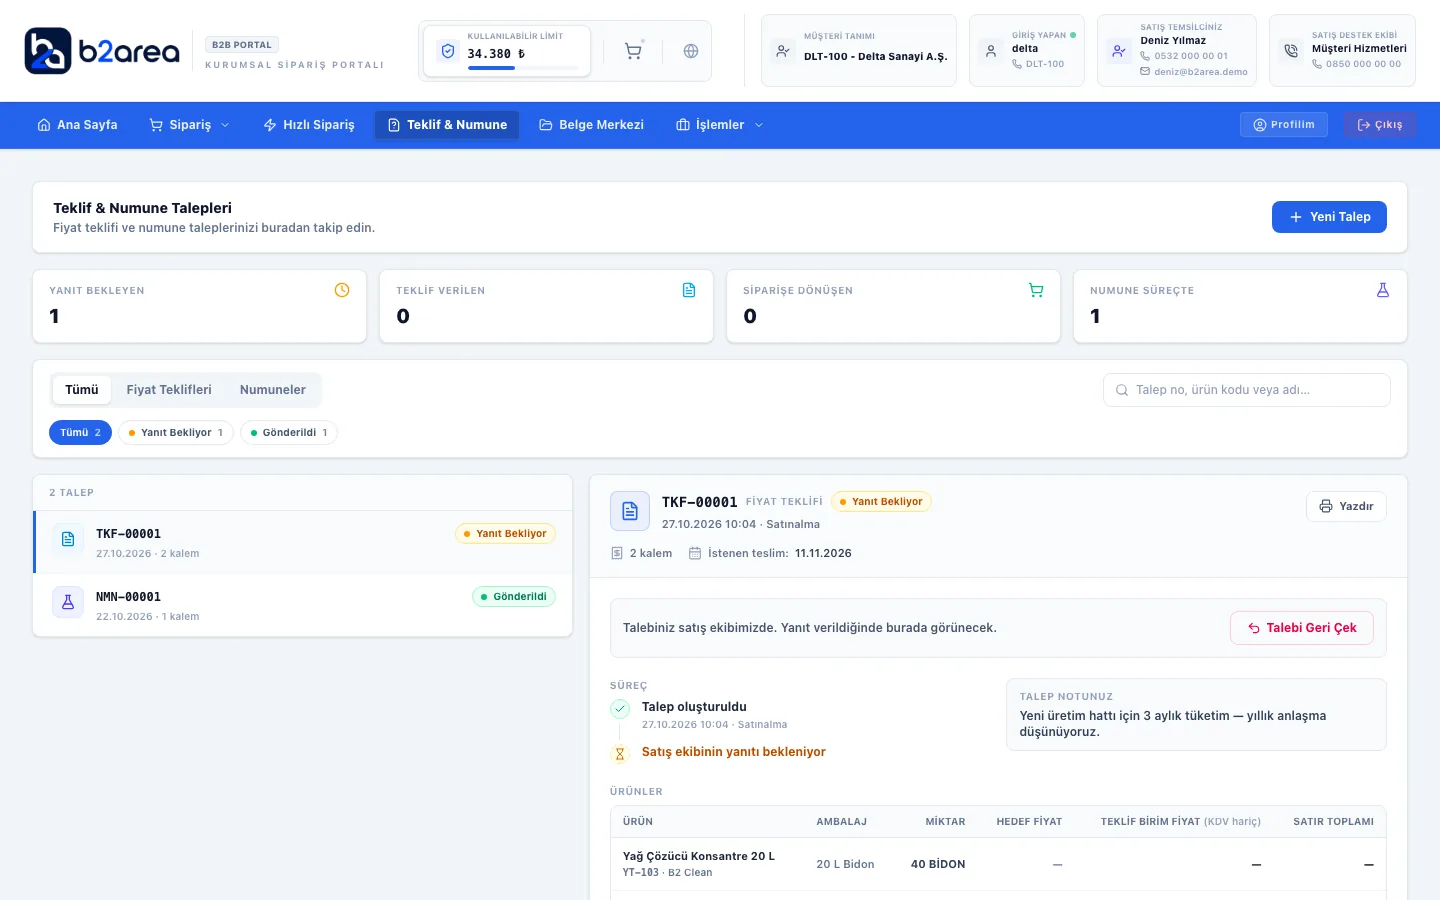The height and width of the screenshot is (900, 1440).
Task: Click the shield icon beside available limit
Action: (448, 51)
